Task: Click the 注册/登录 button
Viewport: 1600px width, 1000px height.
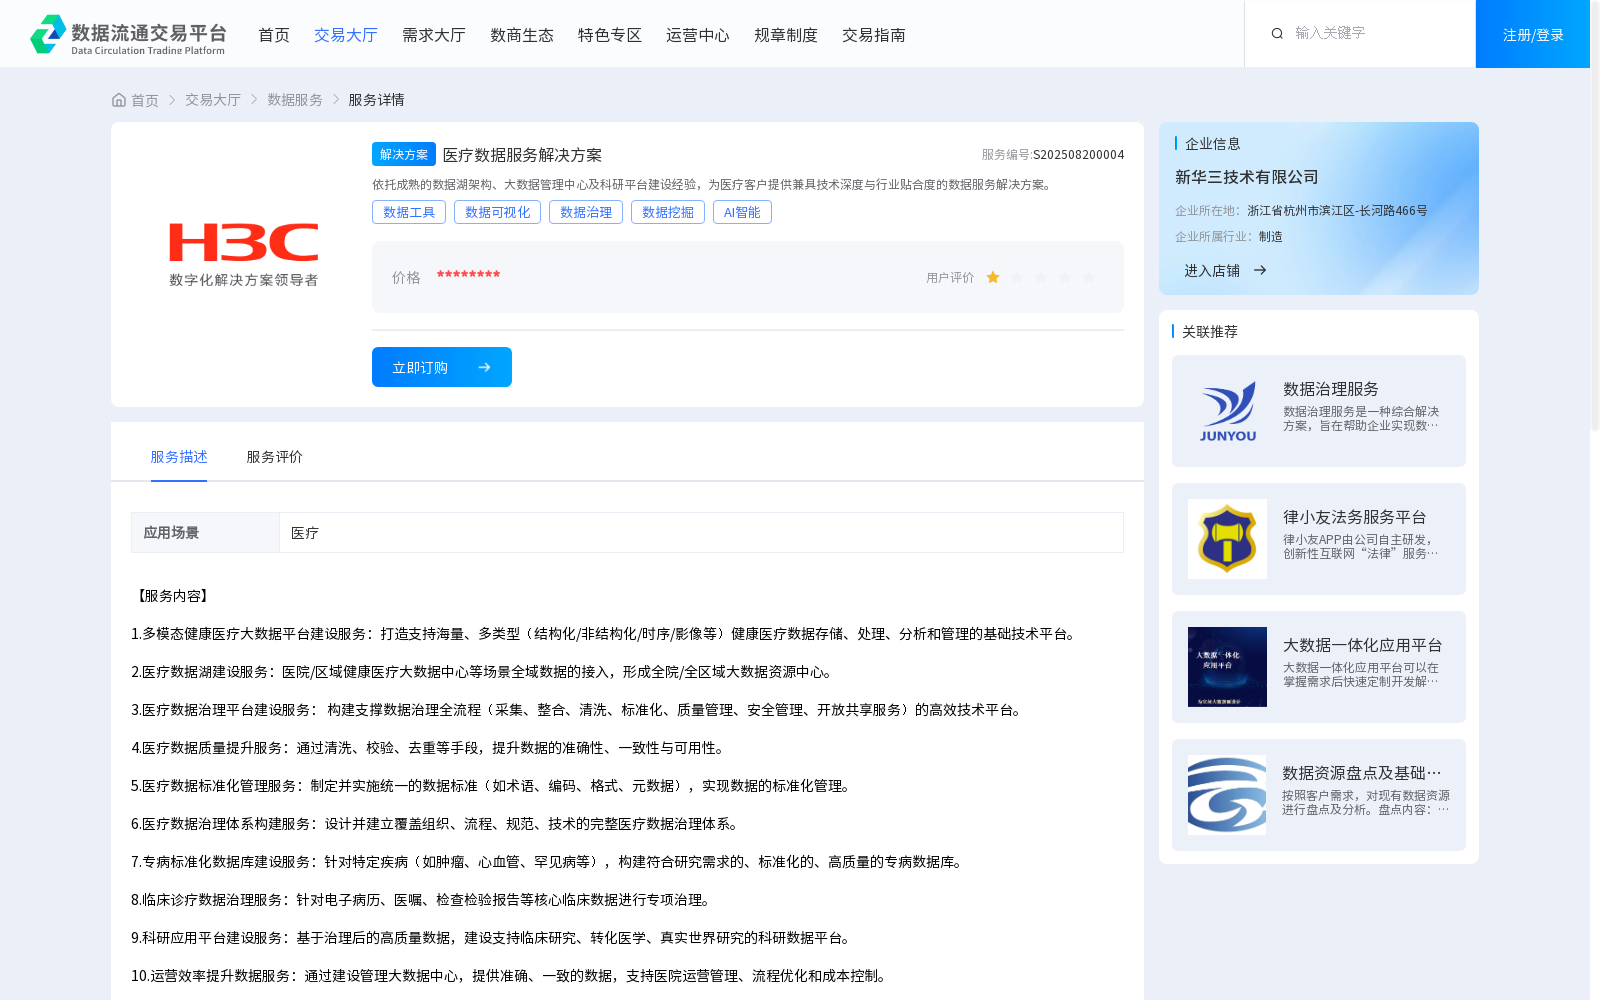Action: [x=1533, y=34]
